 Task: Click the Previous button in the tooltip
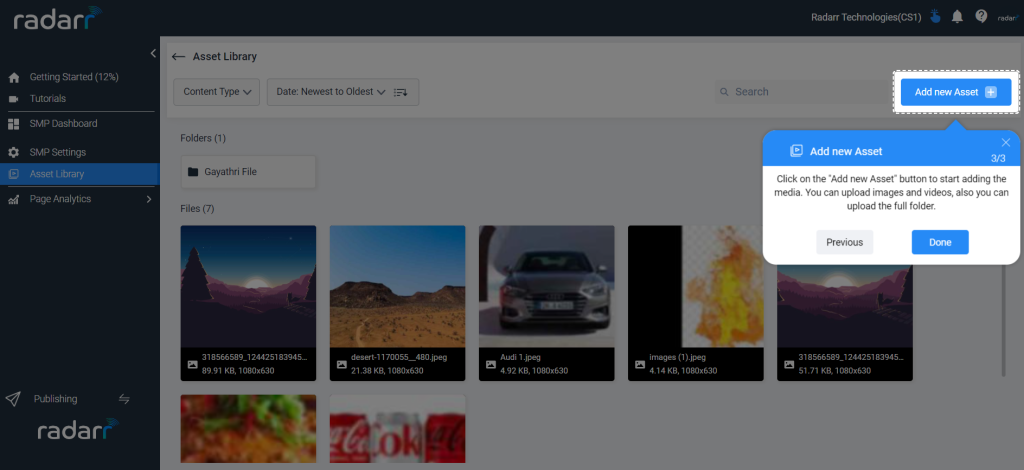point(844,242)
